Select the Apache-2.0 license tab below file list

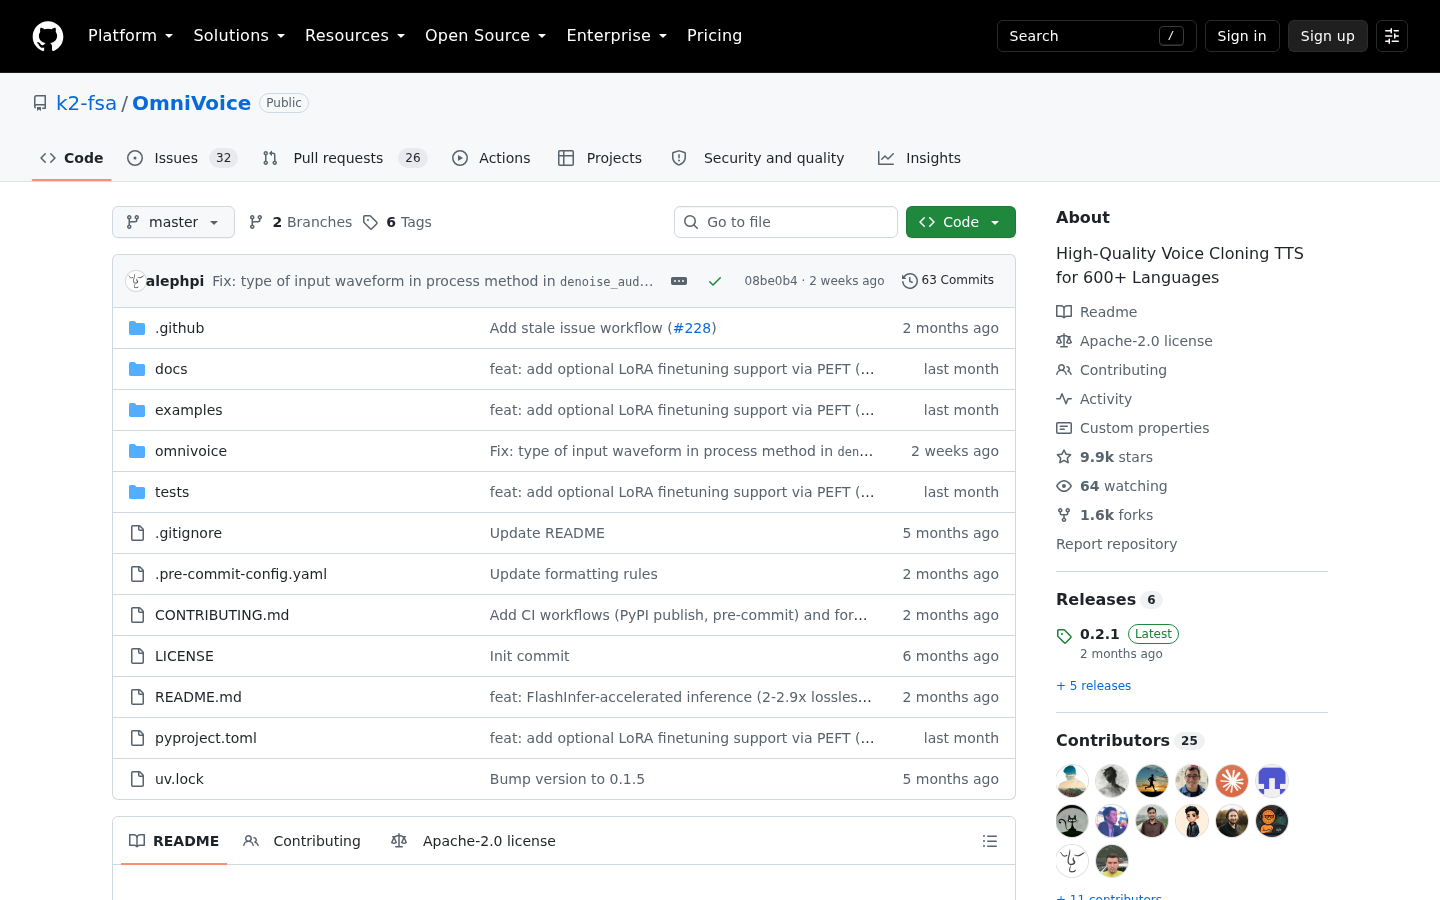pos(473,841)
